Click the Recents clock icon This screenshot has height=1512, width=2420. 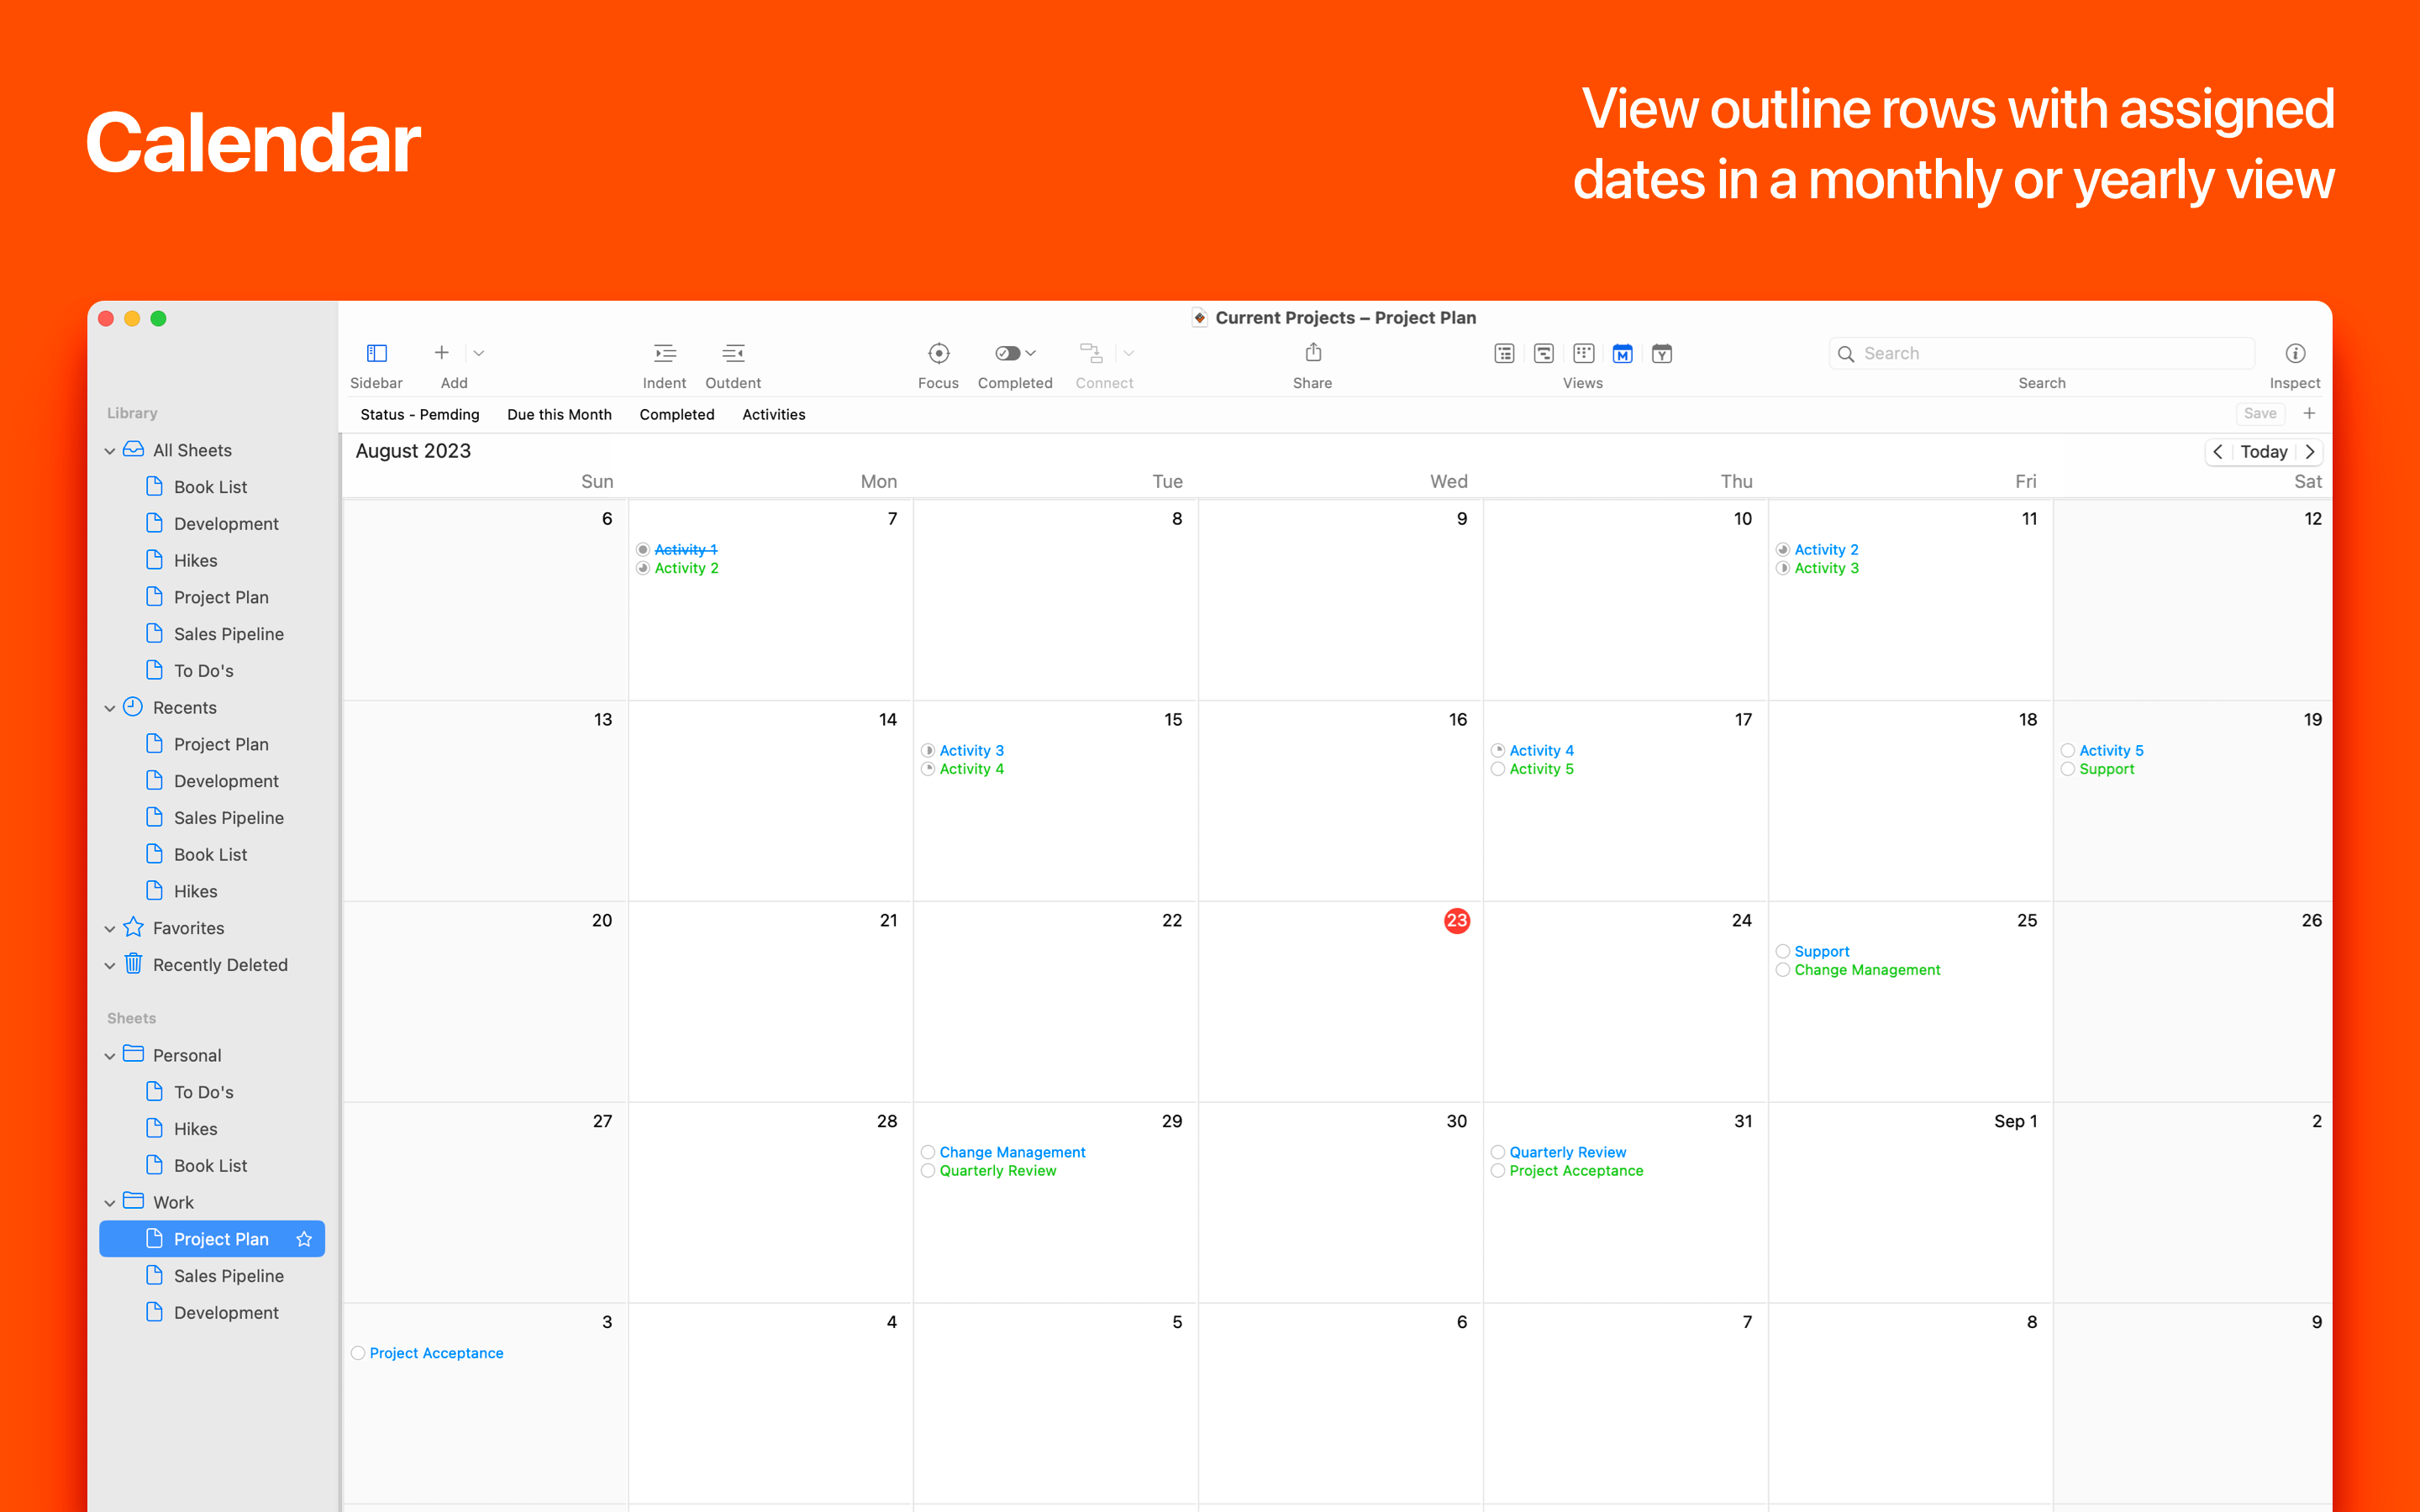click(133, 707)
